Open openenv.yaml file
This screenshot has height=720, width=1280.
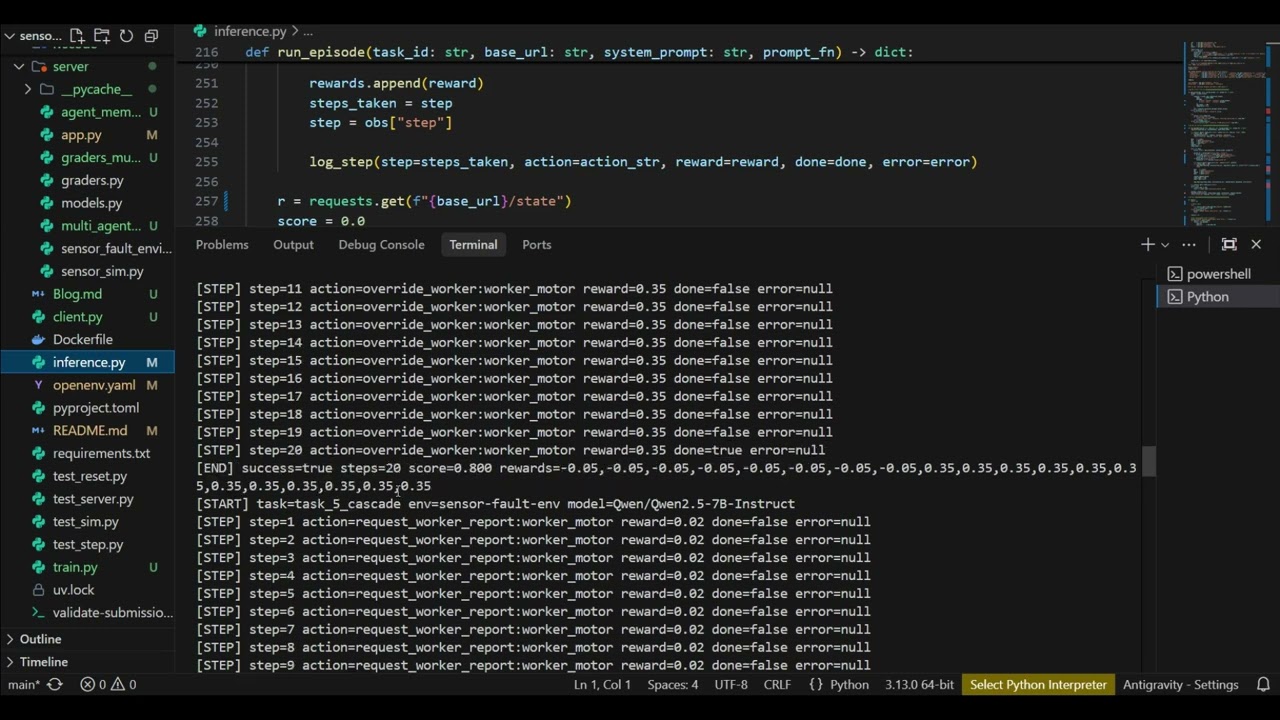point(94,385)
